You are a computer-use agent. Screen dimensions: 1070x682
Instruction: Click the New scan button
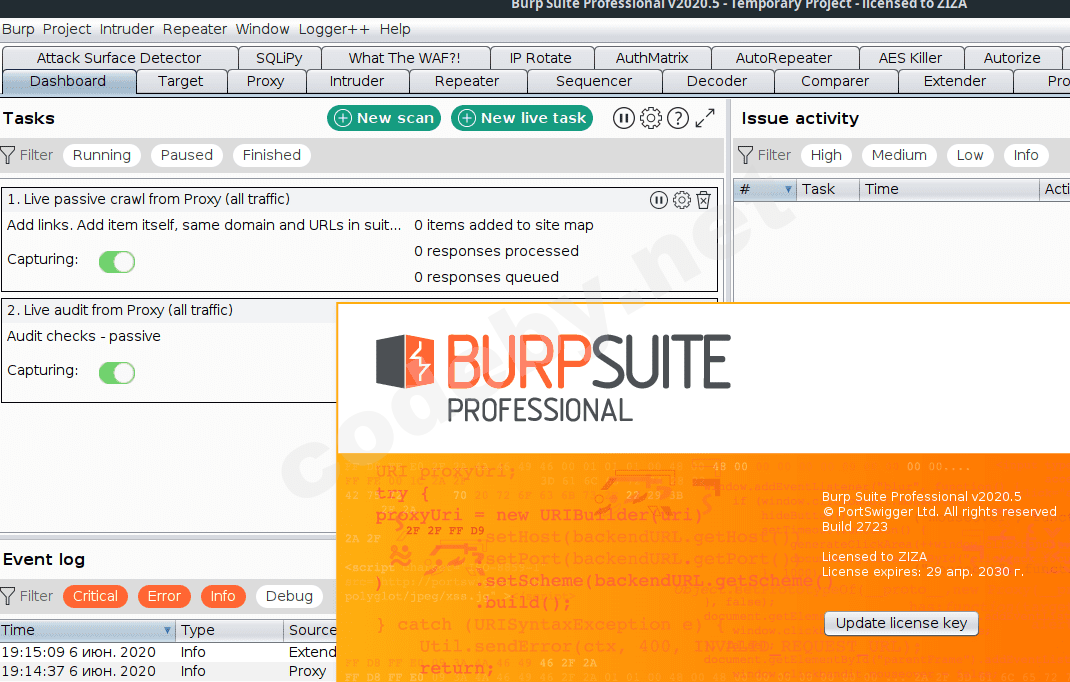(x=384, y=118)
